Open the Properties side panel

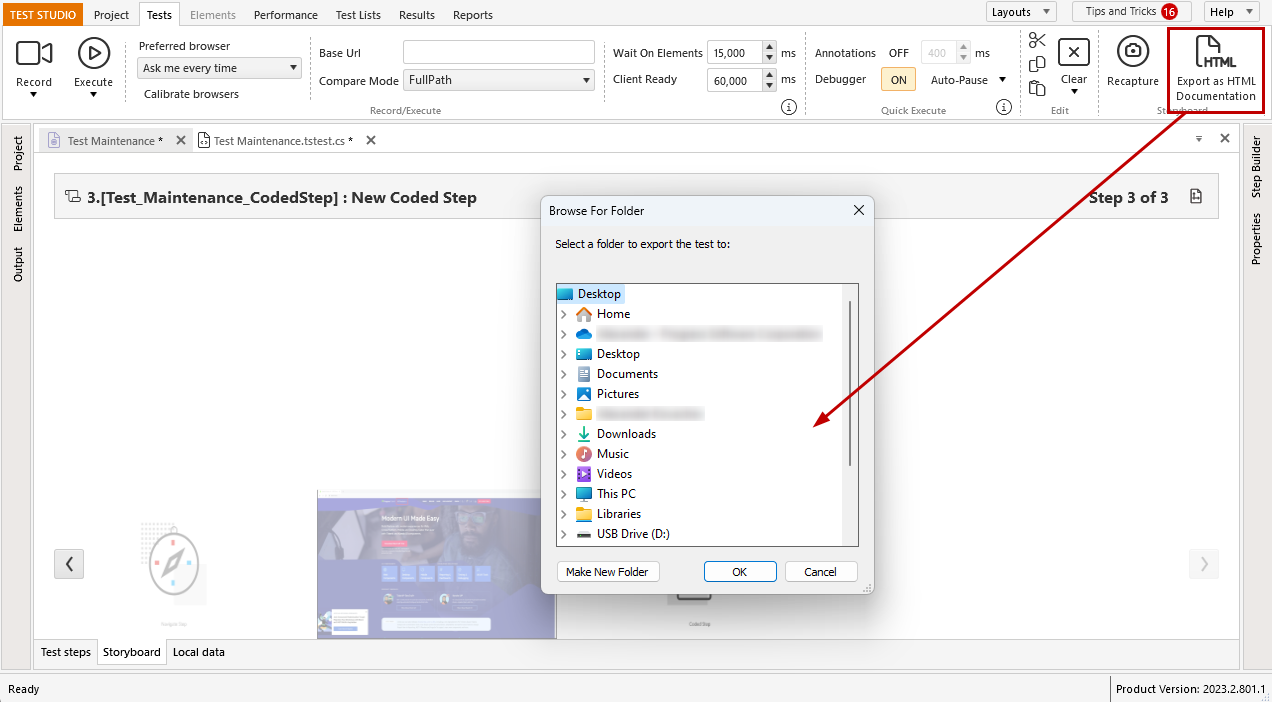pos(1257,238)
